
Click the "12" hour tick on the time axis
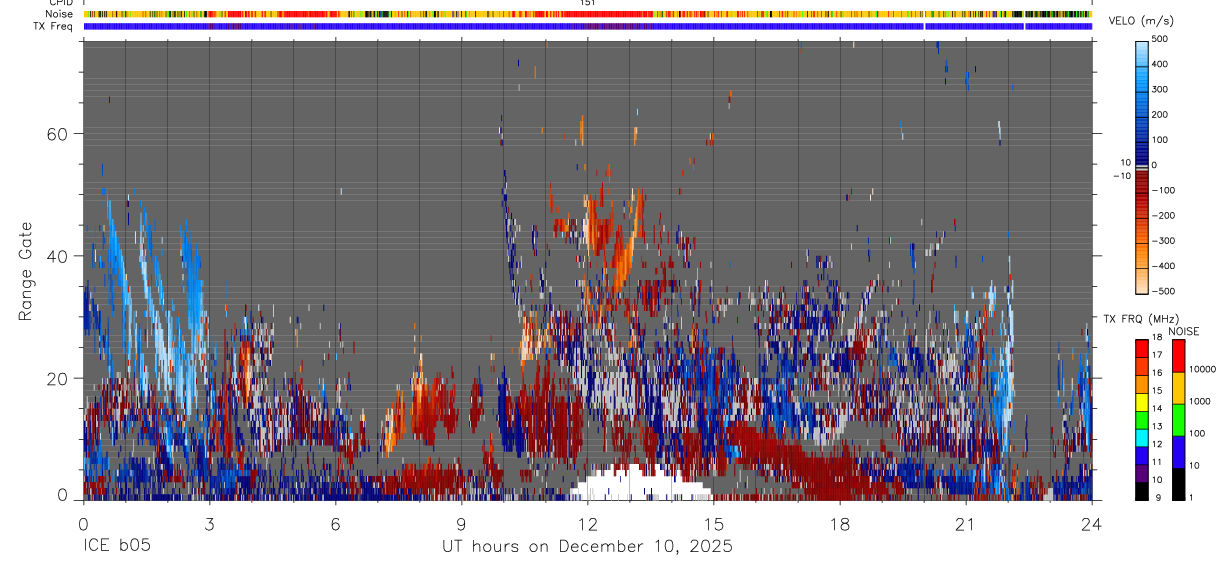pyautogui.click(x=588, y=524)
